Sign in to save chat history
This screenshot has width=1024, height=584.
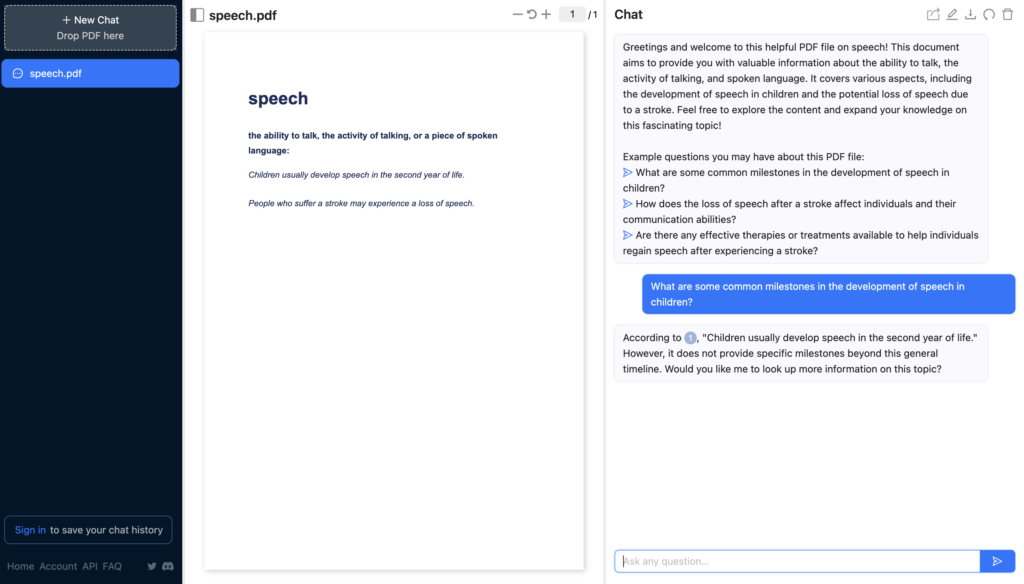coord(30,529)
